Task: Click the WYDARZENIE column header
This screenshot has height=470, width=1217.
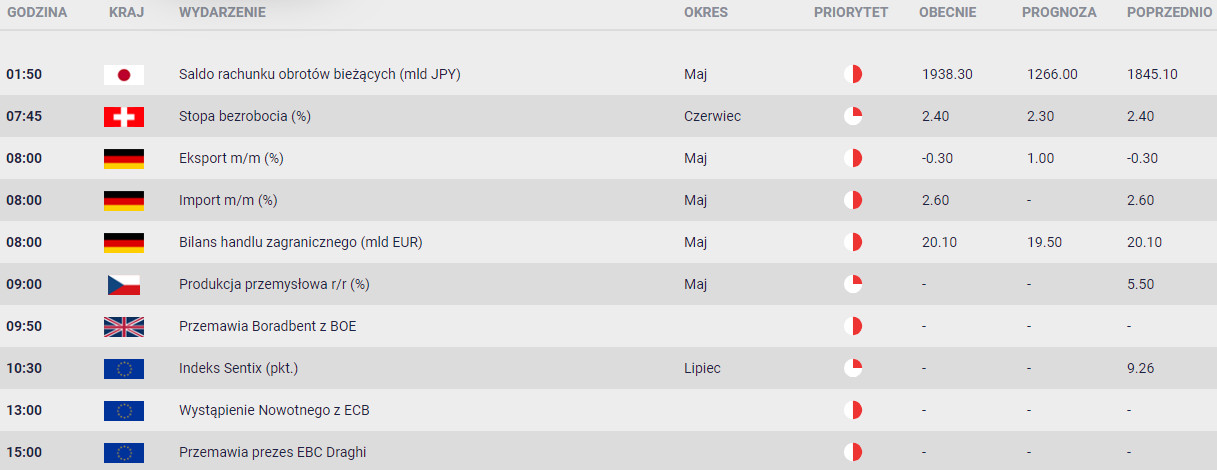Action: click(x=222, y=13)
